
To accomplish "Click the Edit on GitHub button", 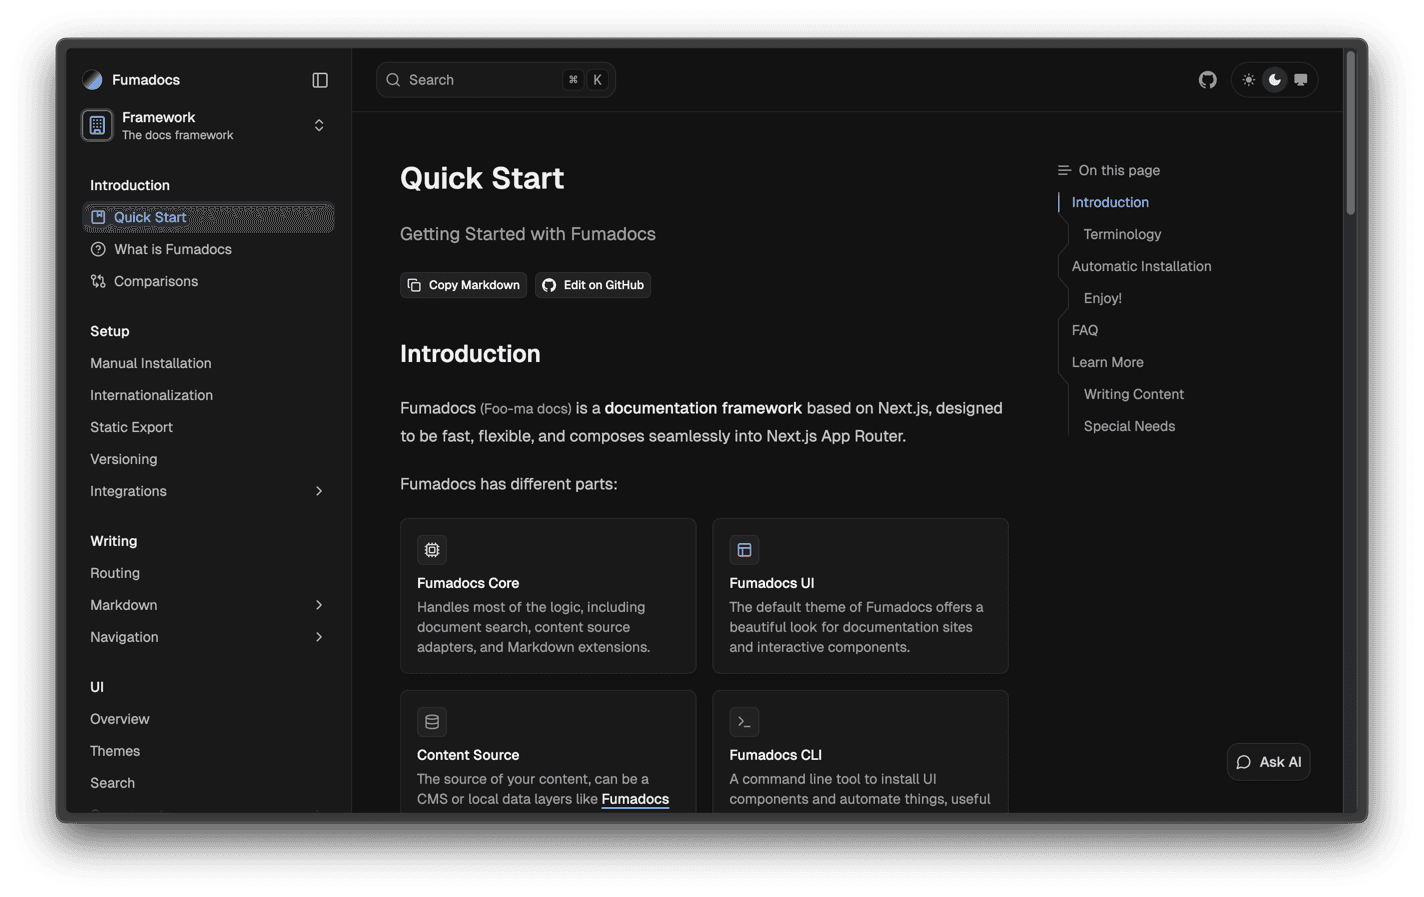I will point(593,285).
